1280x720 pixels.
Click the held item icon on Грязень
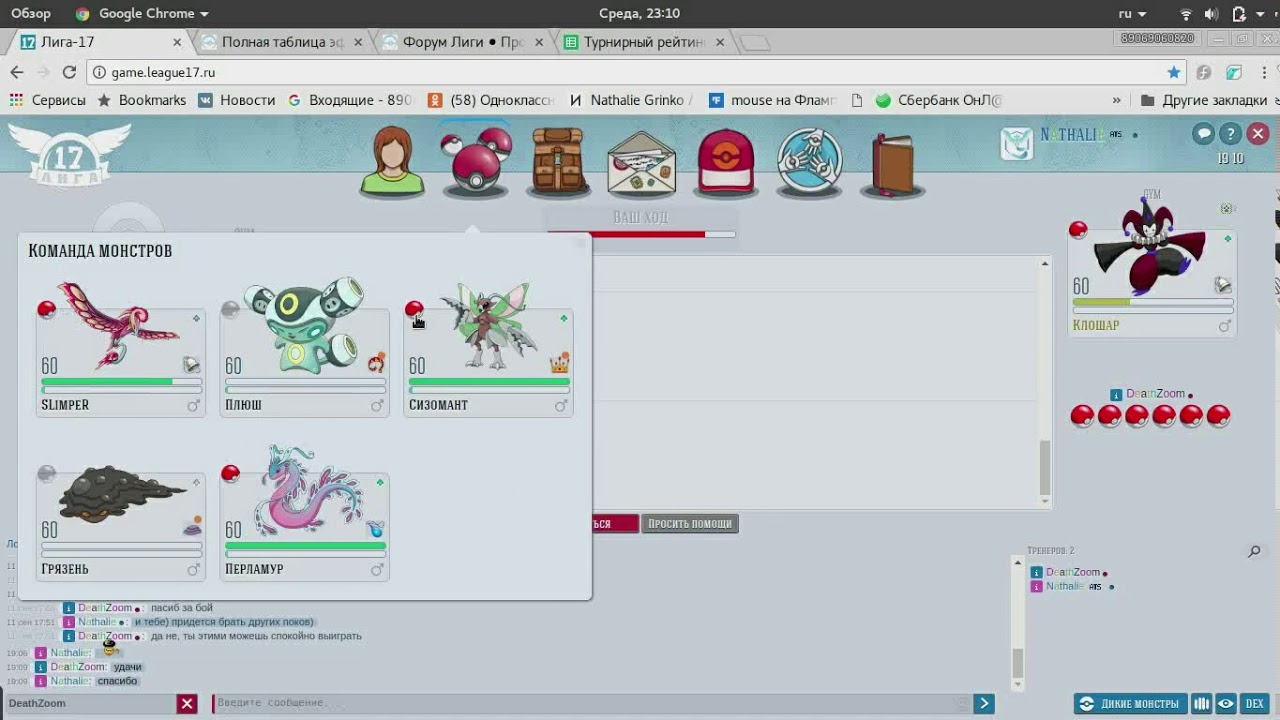(192, 528)
